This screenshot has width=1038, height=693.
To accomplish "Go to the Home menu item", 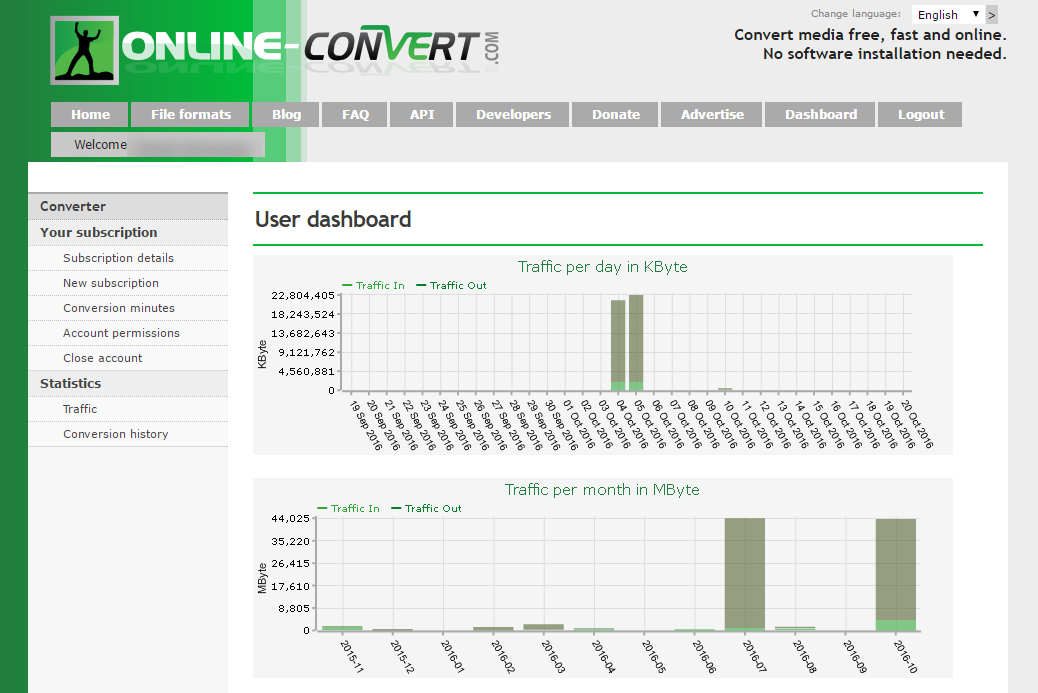I will tap(90, 115).
